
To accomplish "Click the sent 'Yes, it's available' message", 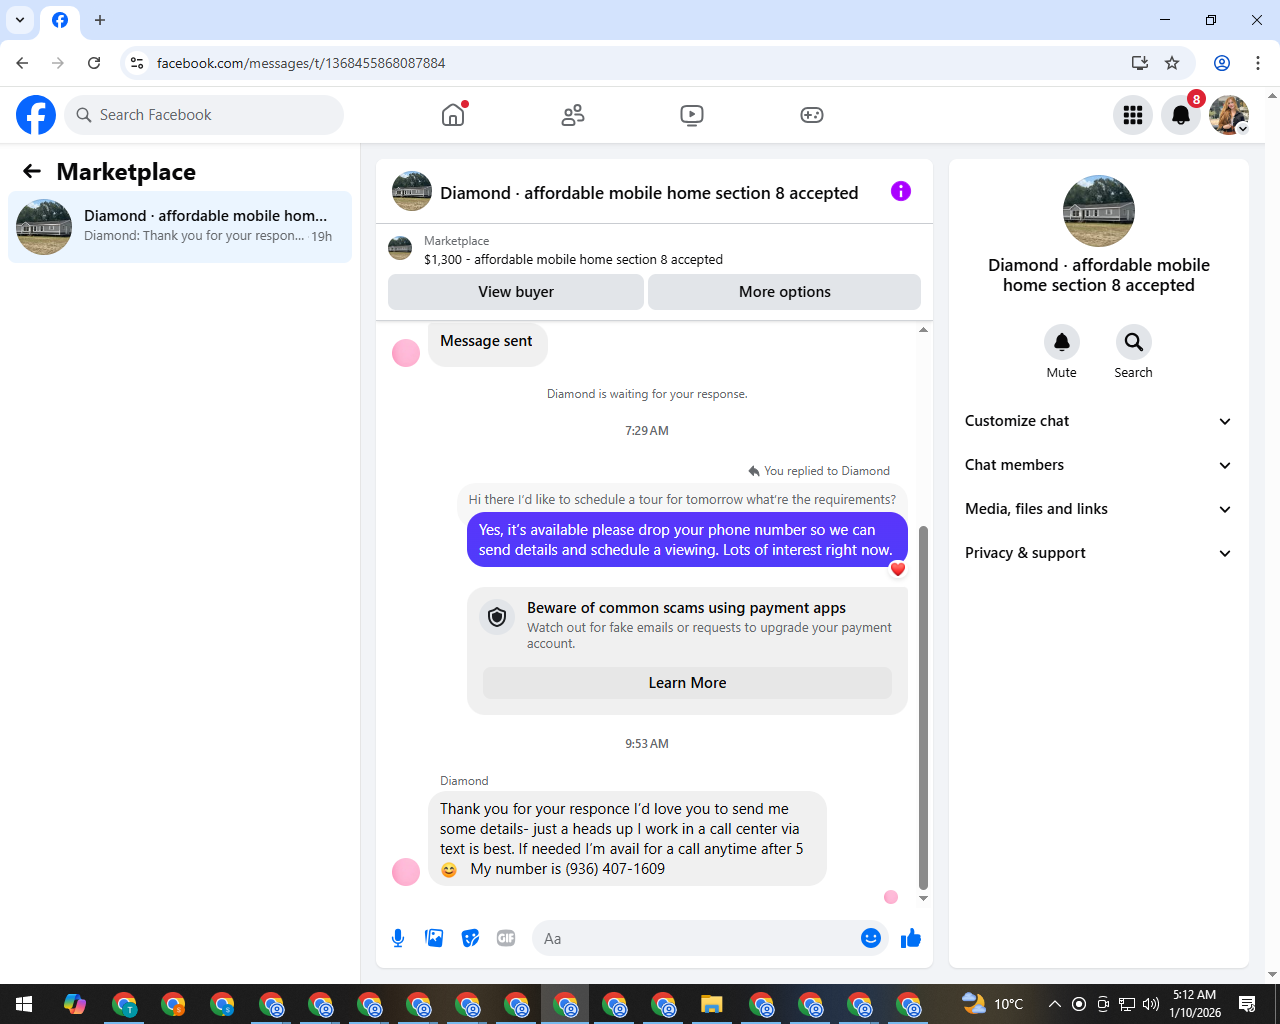I will (x=687, y=540).
